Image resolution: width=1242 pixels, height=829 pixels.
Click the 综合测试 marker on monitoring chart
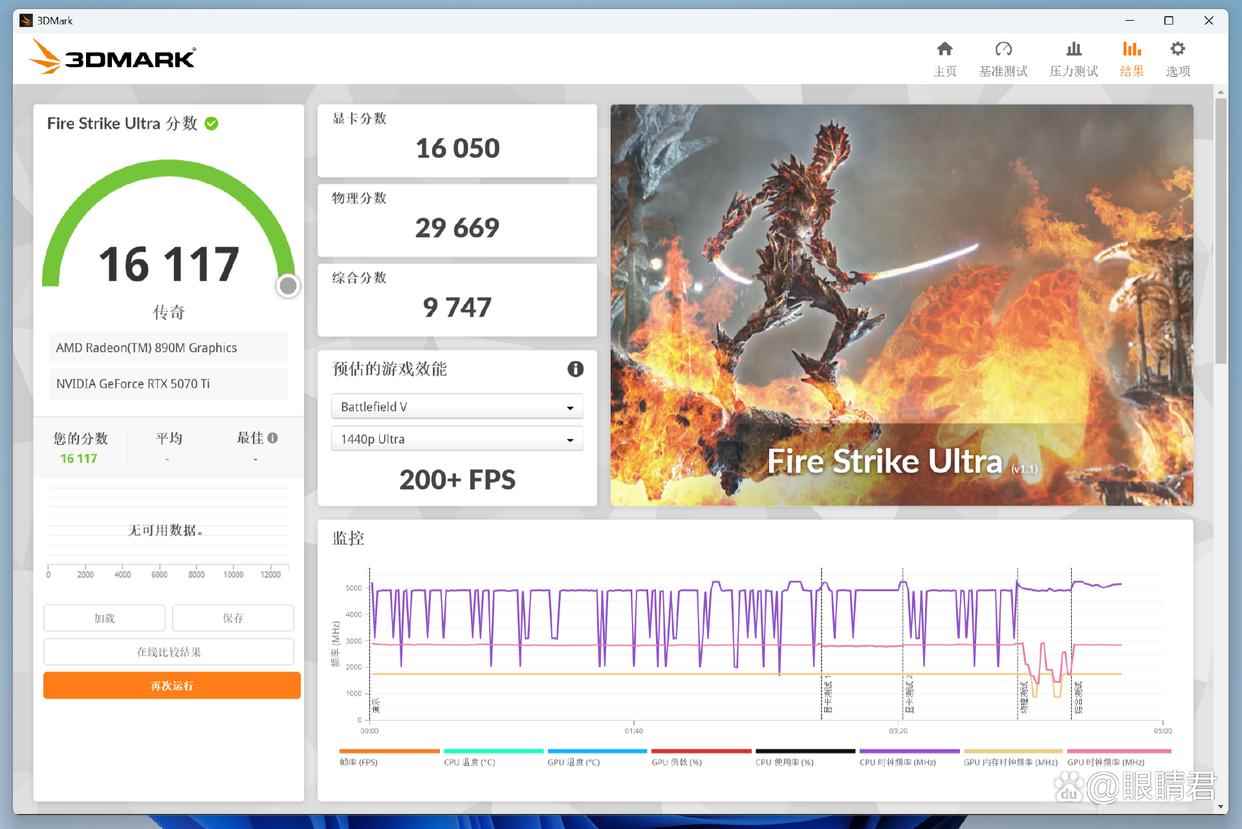point(1078,697)
